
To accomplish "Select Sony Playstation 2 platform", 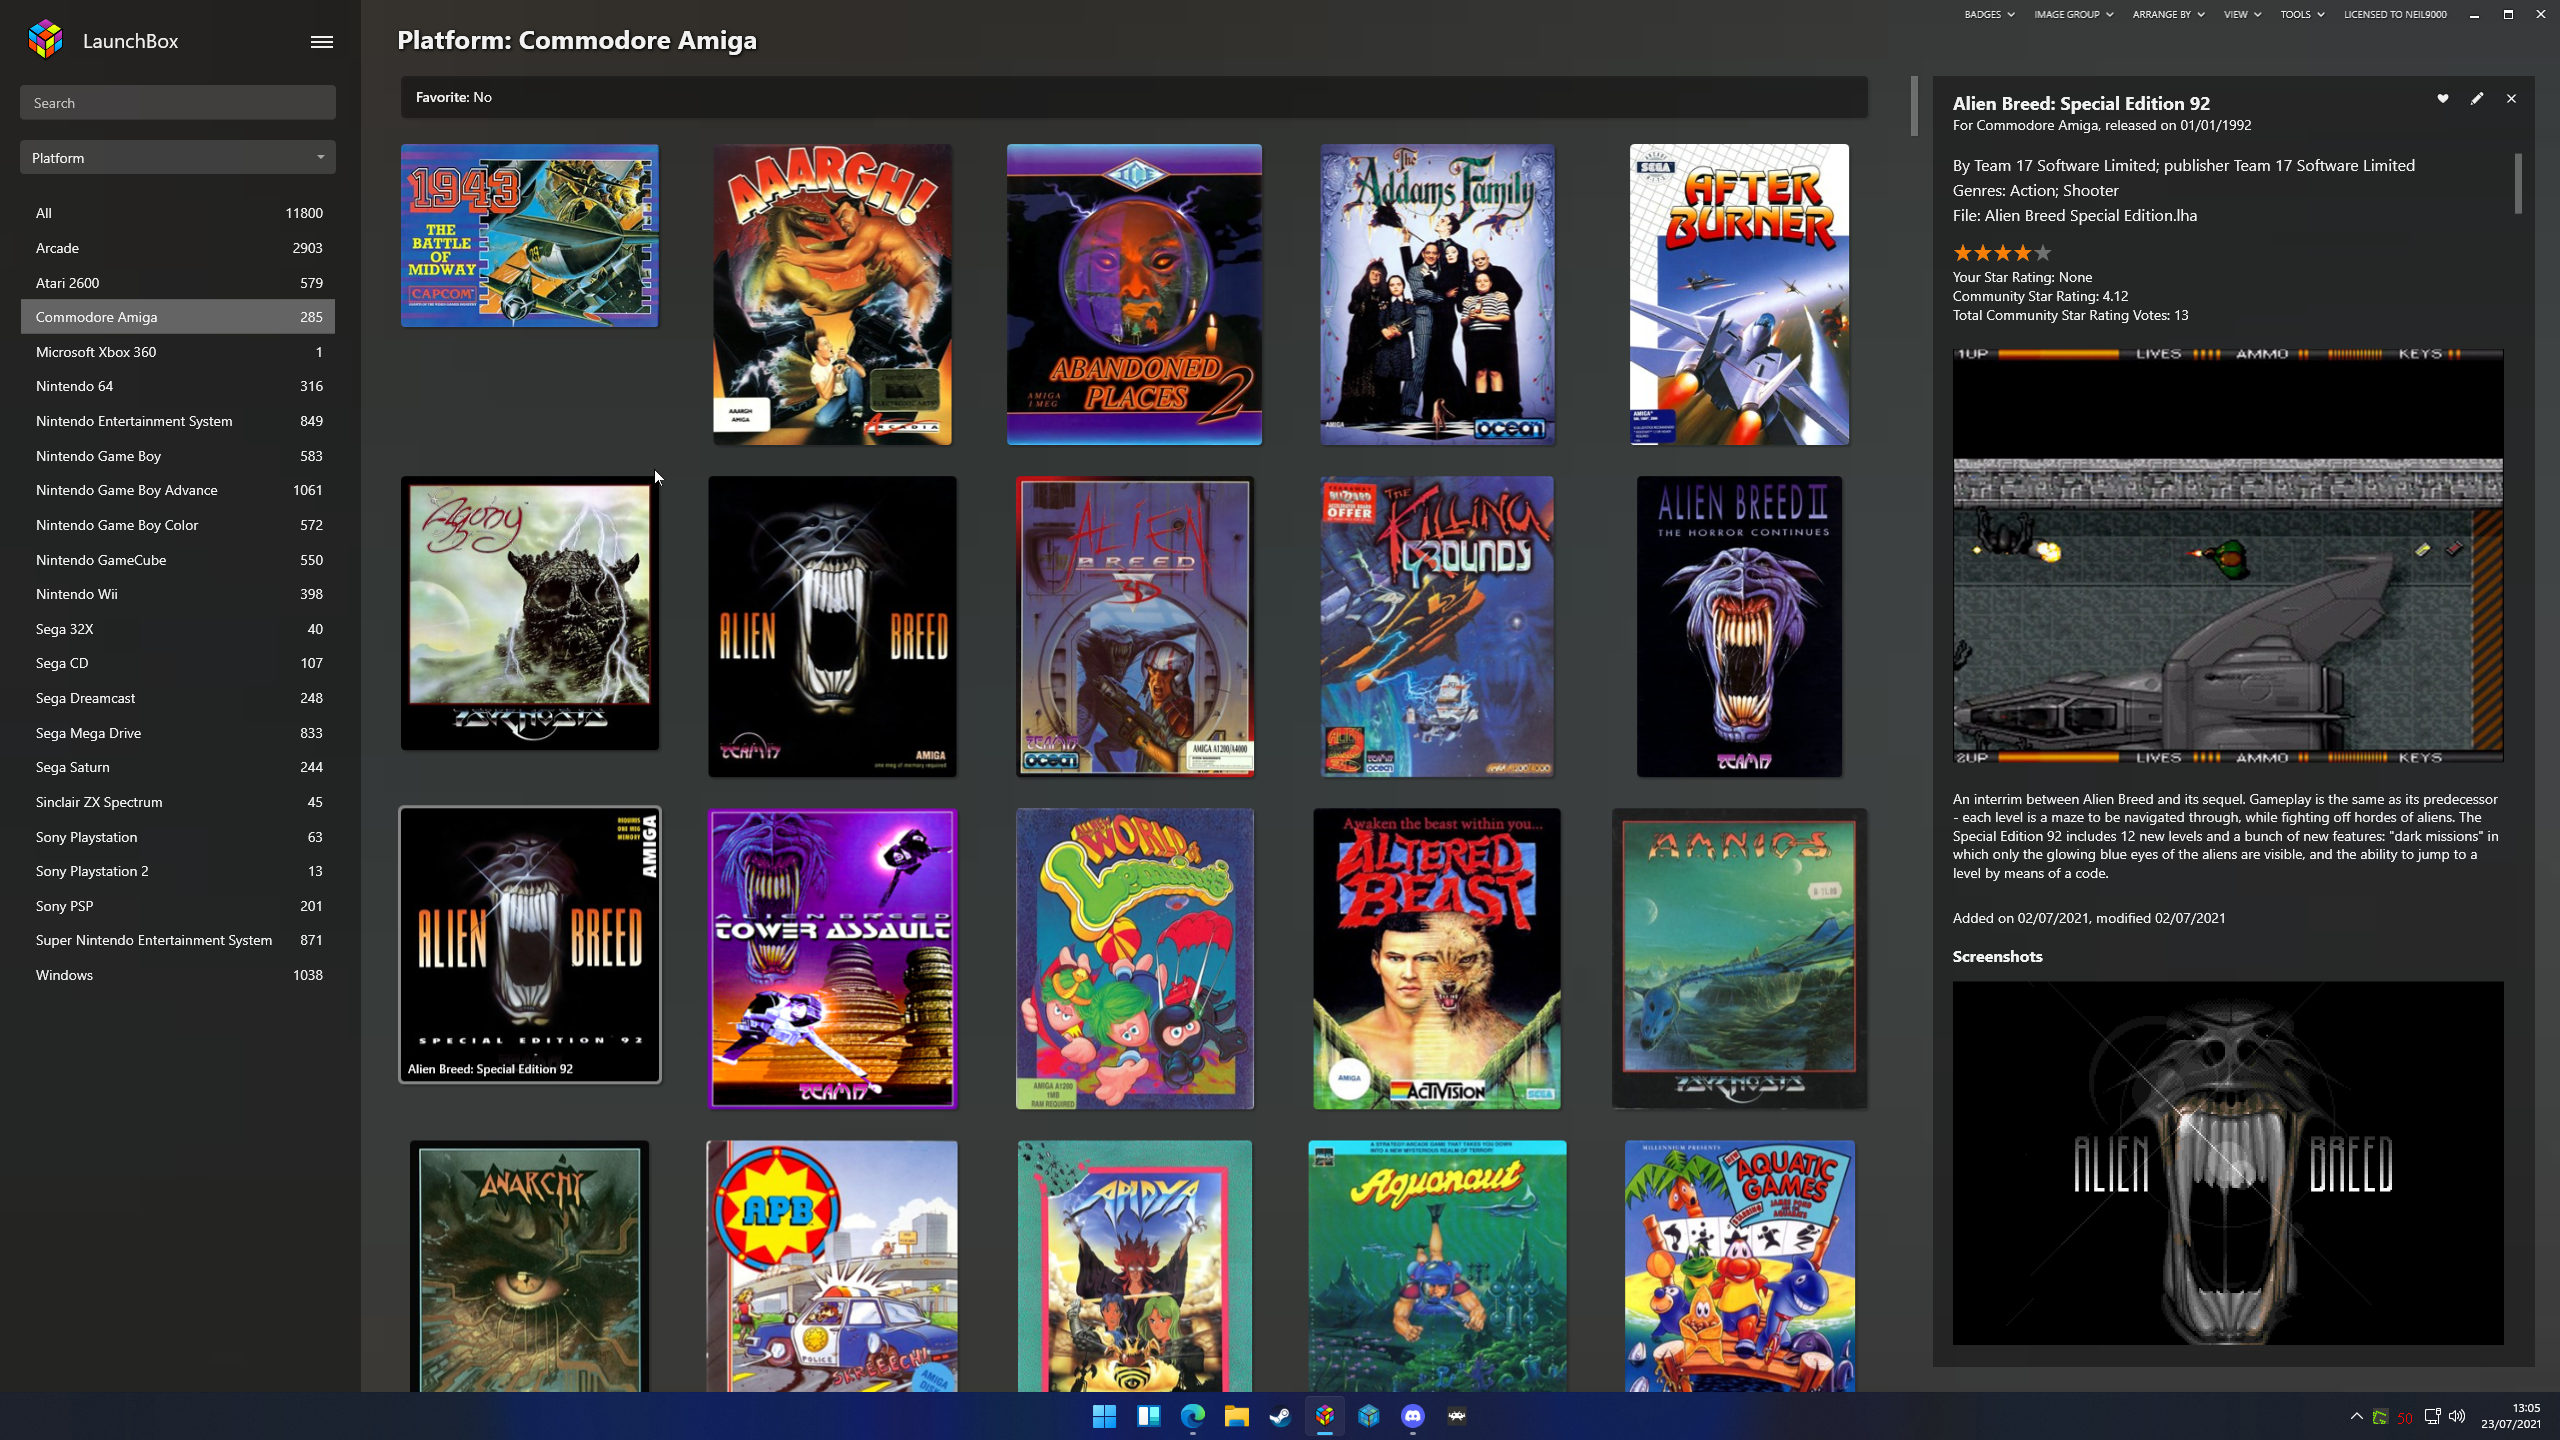I will coord(178,871).
